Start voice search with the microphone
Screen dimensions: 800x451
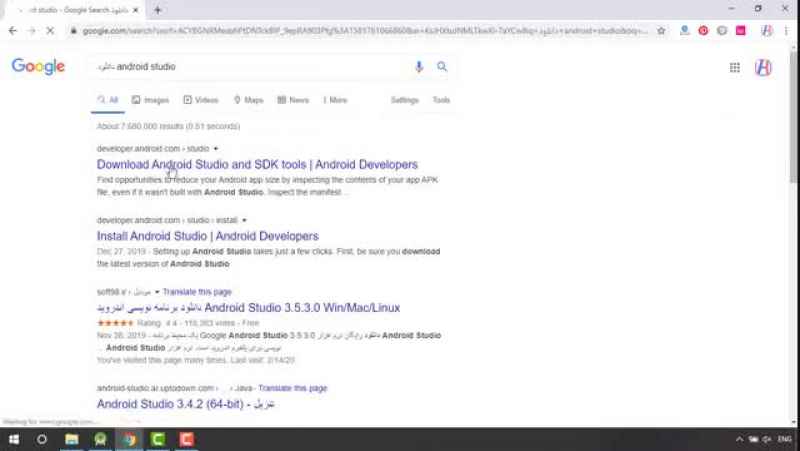(x=419, y=66)
